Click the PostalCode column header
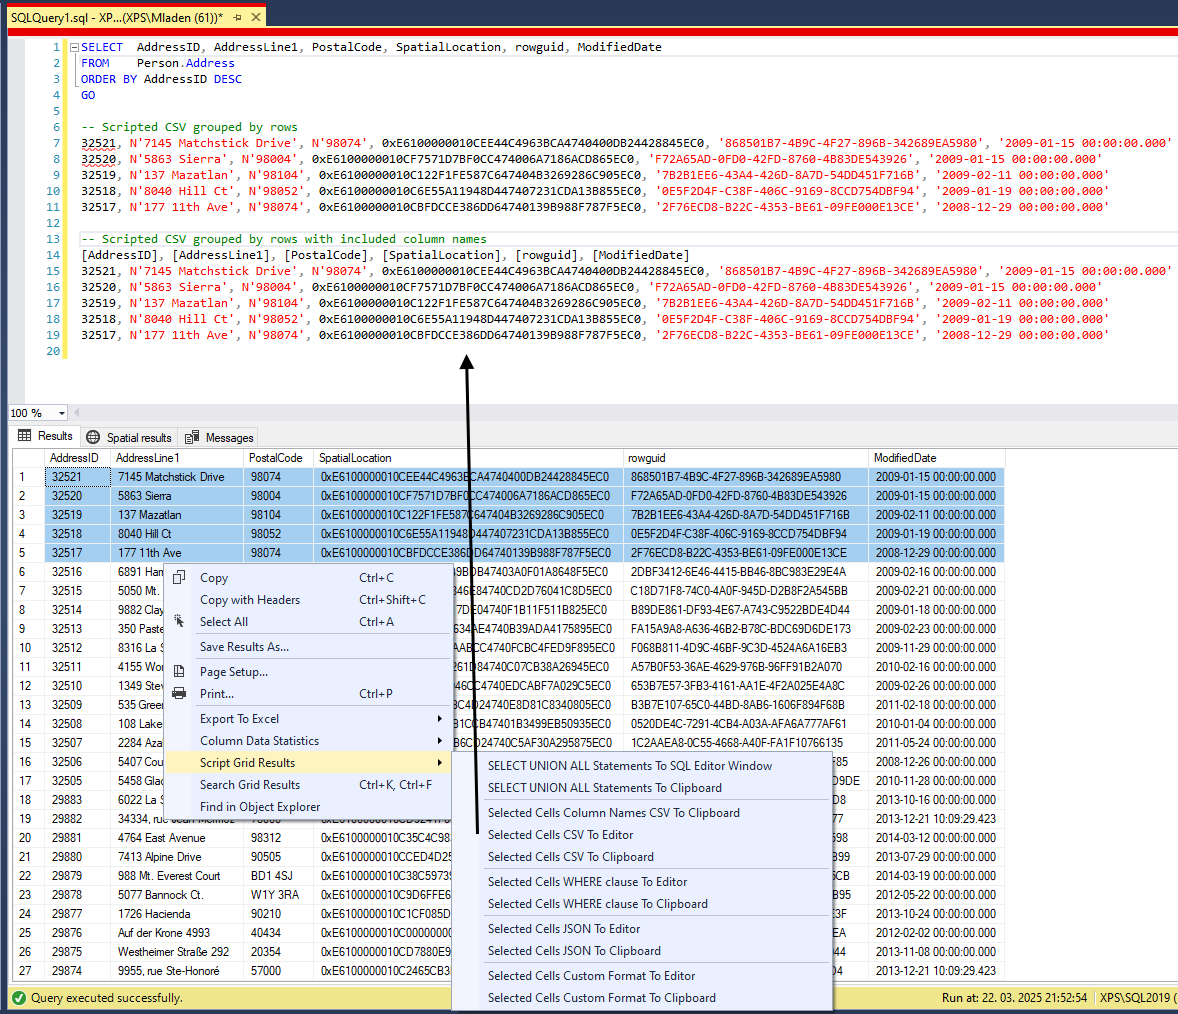The height and width of the screenshot is (1014, 1178). 279,458
